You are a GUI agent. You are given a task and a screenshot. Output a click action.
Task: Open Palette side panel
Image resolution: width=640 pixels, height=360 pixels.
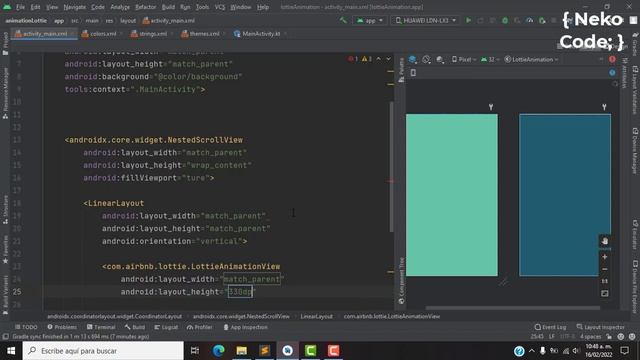[401, 70]
